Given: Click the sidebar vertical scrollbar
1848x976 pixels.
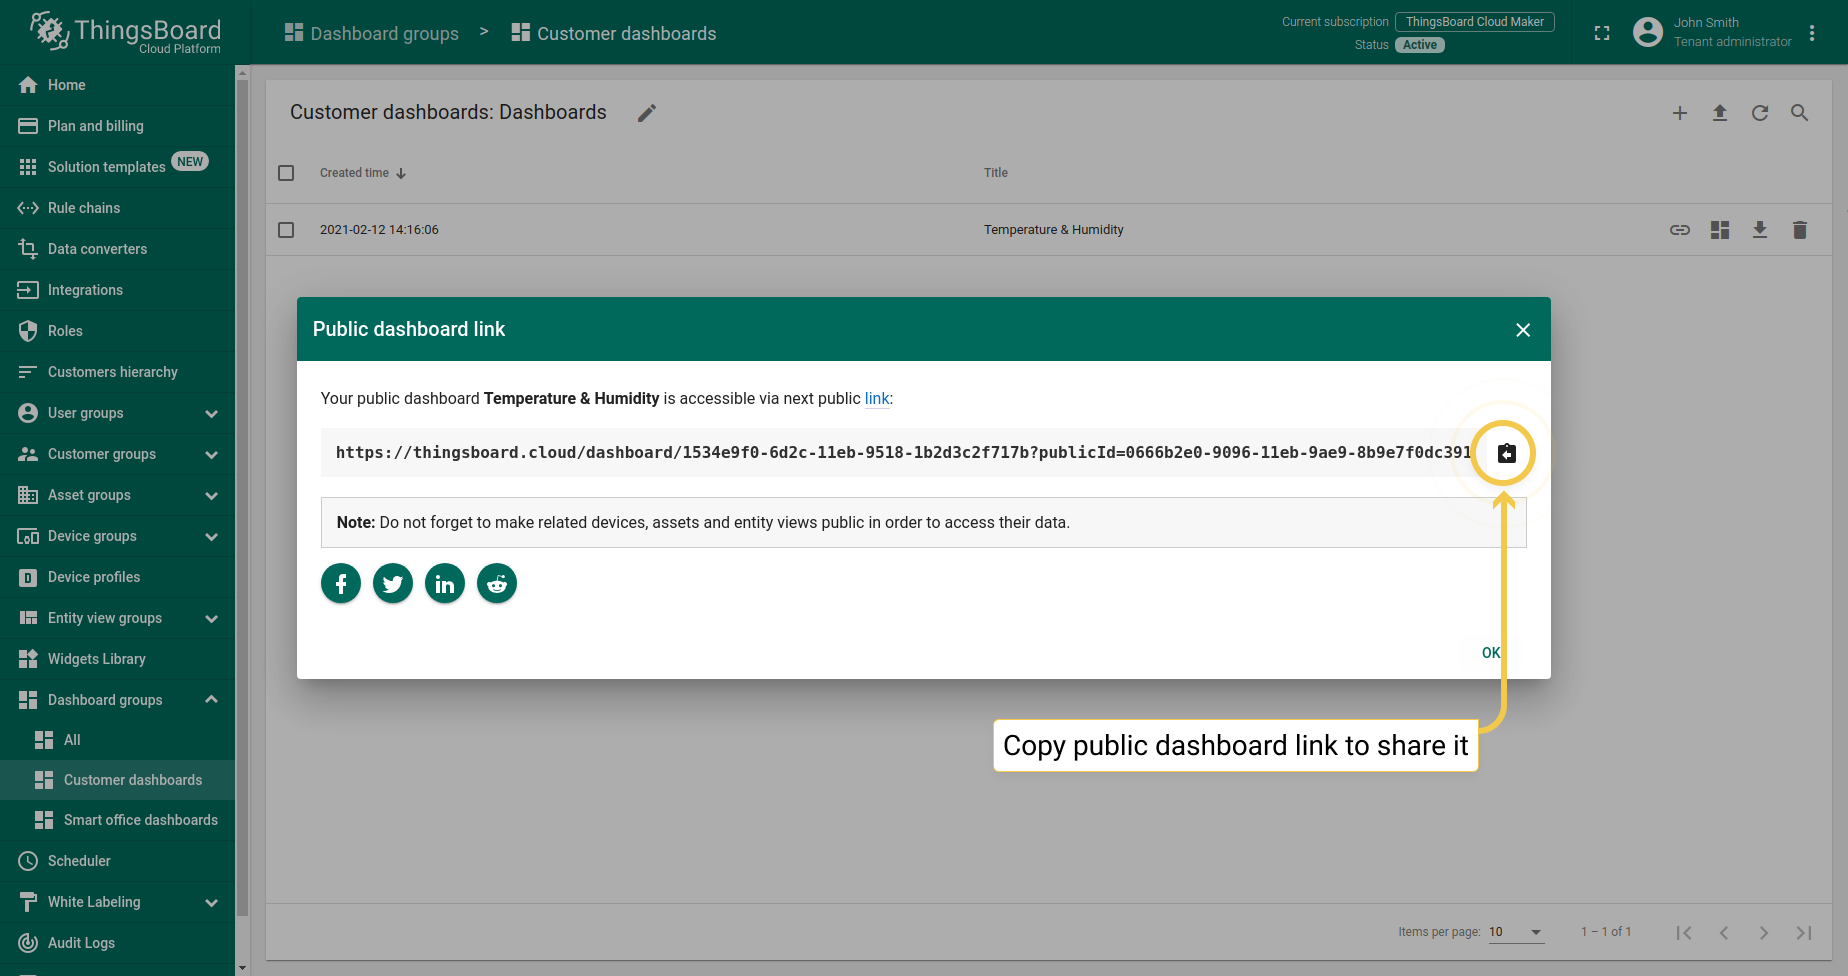Looking at the screenshot, I should pos(242,497).
